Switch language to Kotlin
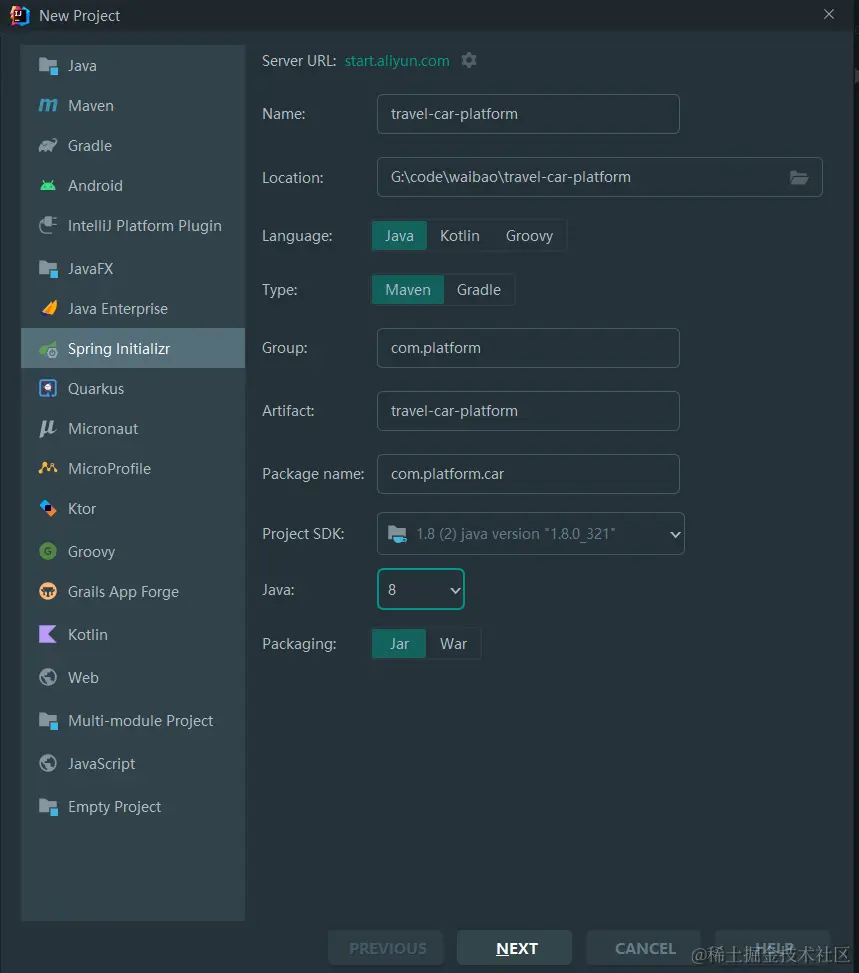 (x=460, y=236)
